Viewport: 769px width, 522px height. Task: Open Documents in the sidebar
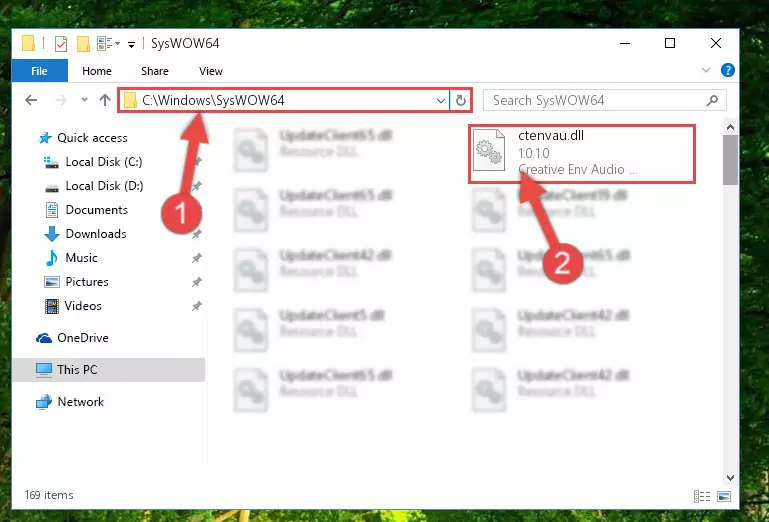97,210
